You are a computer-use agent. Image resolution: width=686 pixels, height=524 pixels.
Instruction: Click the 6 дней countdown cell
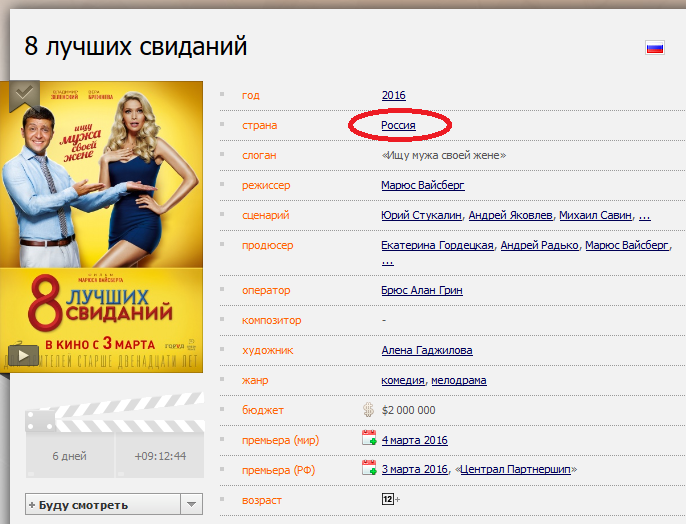[x=70, y=456]
